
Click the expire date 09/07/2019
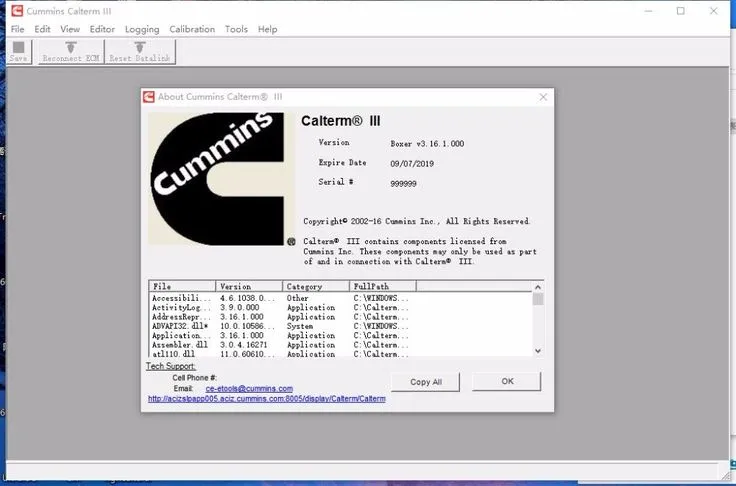pos(412,164)
